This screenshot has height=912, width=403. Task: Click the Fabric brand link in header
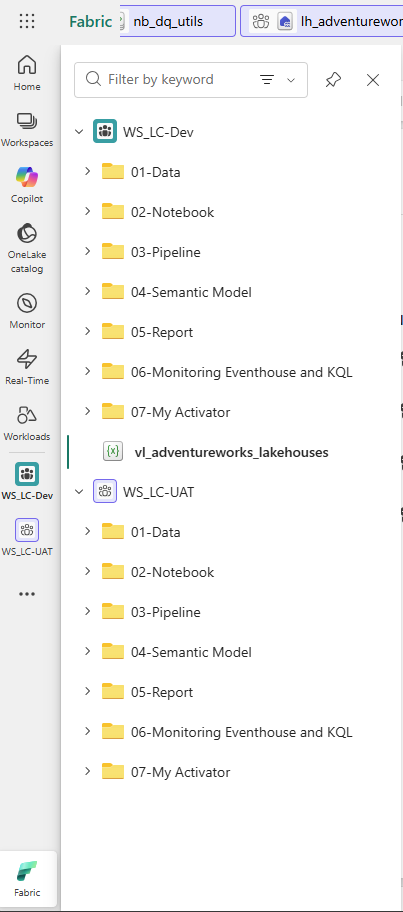(x=90, y=22)
